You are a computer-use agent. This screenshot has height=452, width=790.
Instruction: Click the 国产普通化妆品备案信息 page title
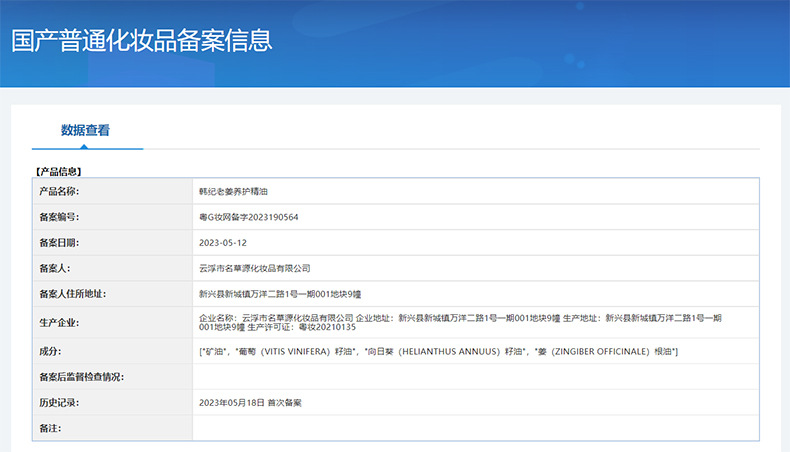point(142,40)
